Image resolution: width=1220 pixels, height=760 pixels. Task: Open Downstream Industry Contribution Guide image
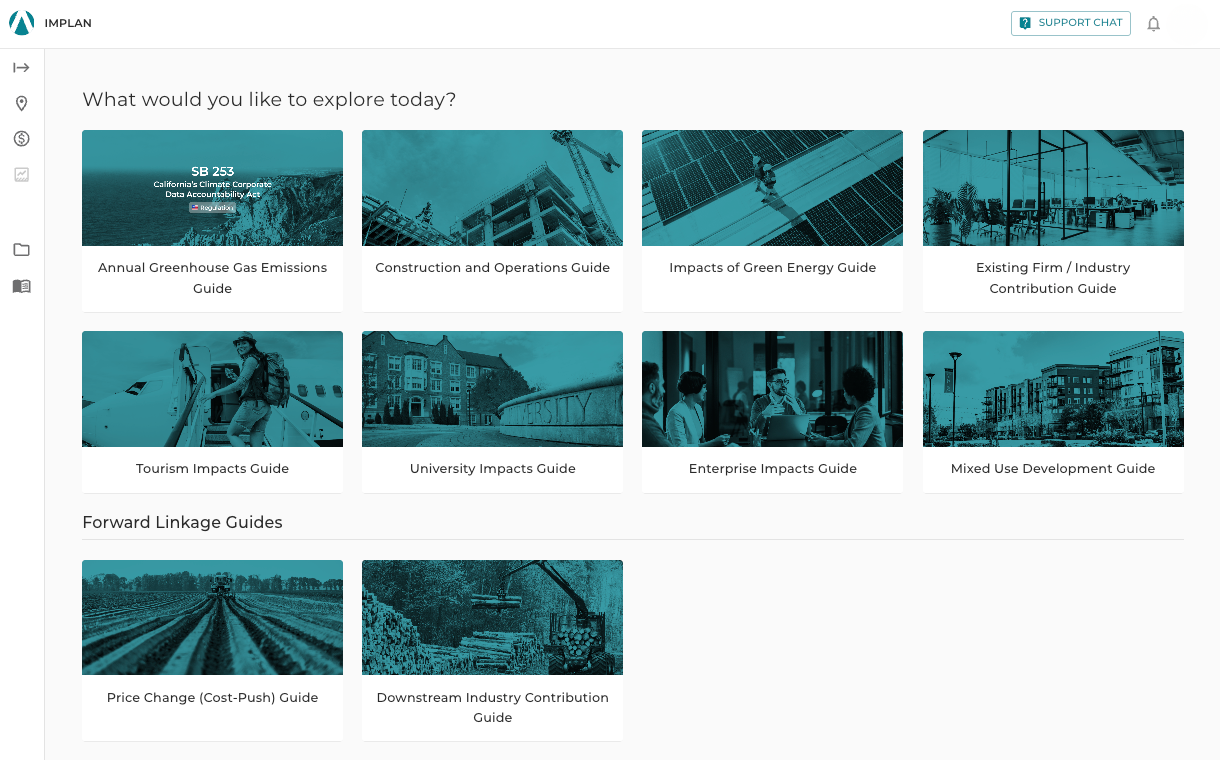click(x=492, y=618)
